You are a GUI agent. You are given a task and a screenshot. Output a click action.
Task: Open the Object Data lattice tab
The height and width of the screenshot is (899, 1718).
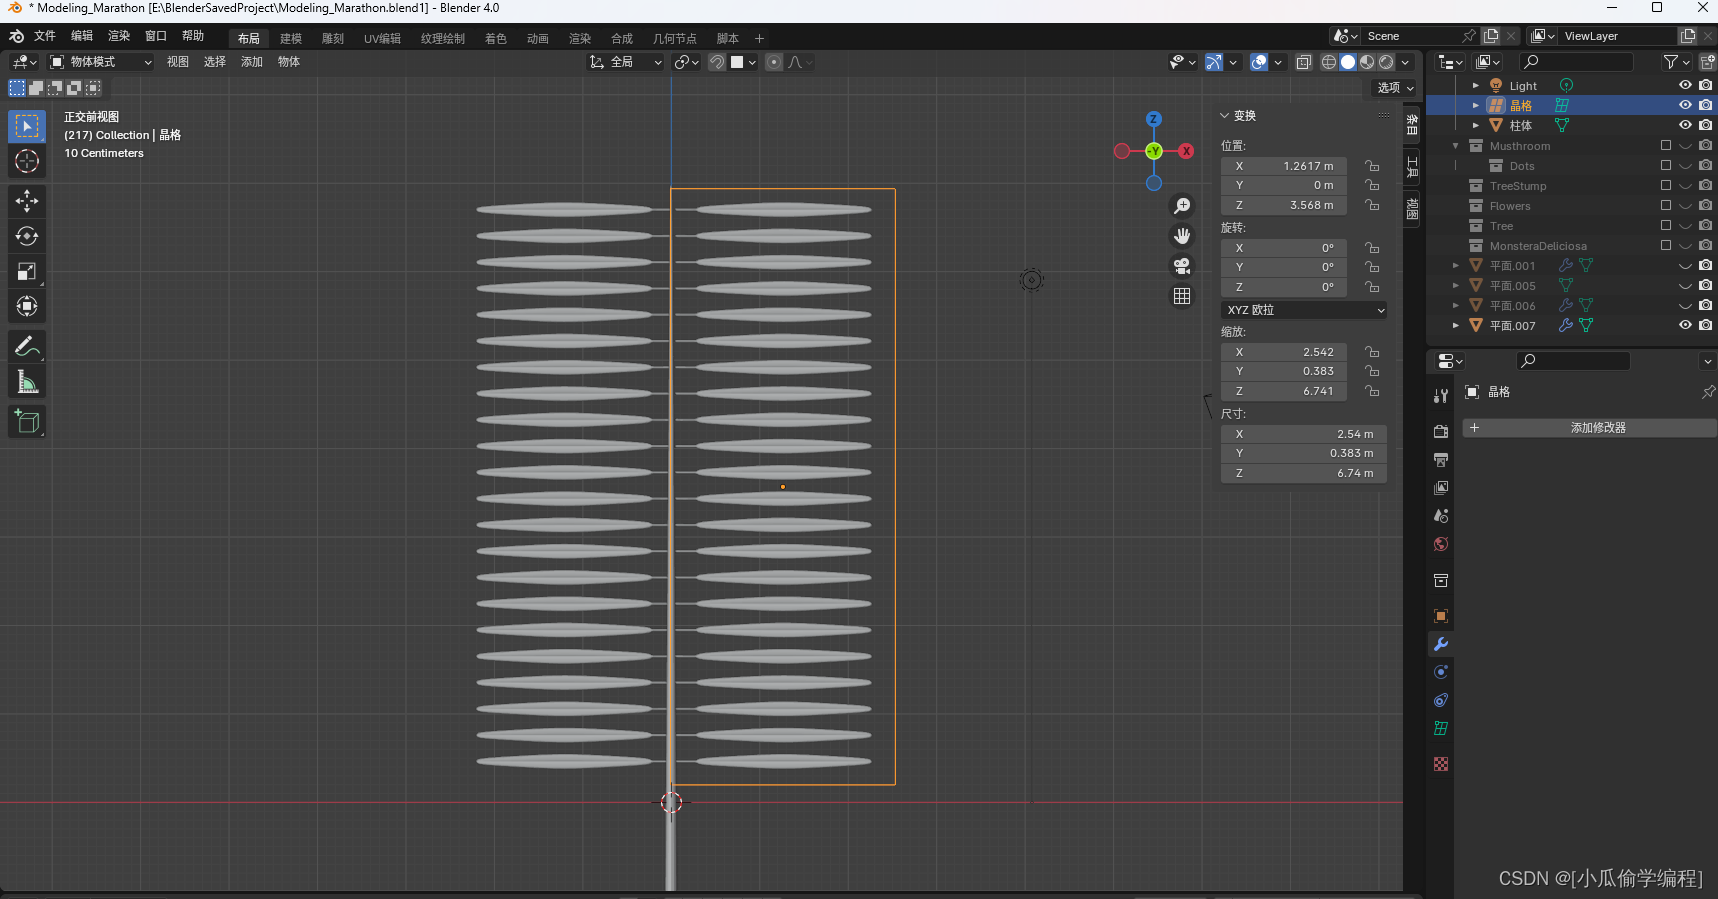(x=1441, y=729)
